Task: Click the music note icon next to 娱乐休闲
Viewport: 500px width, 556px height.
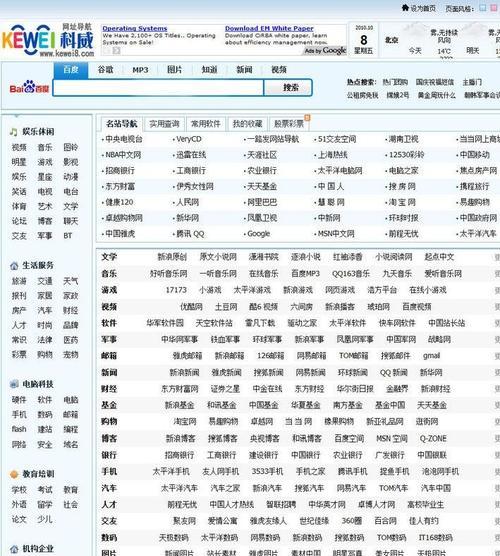Action: coord(13,132)
